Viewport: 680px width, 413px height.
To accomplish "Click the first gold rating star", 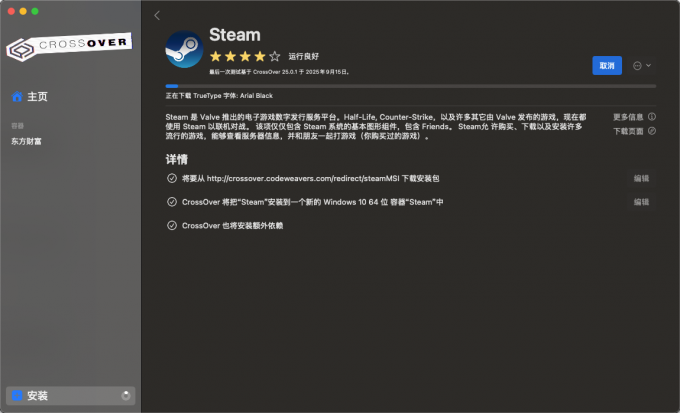I will (216, 56).
